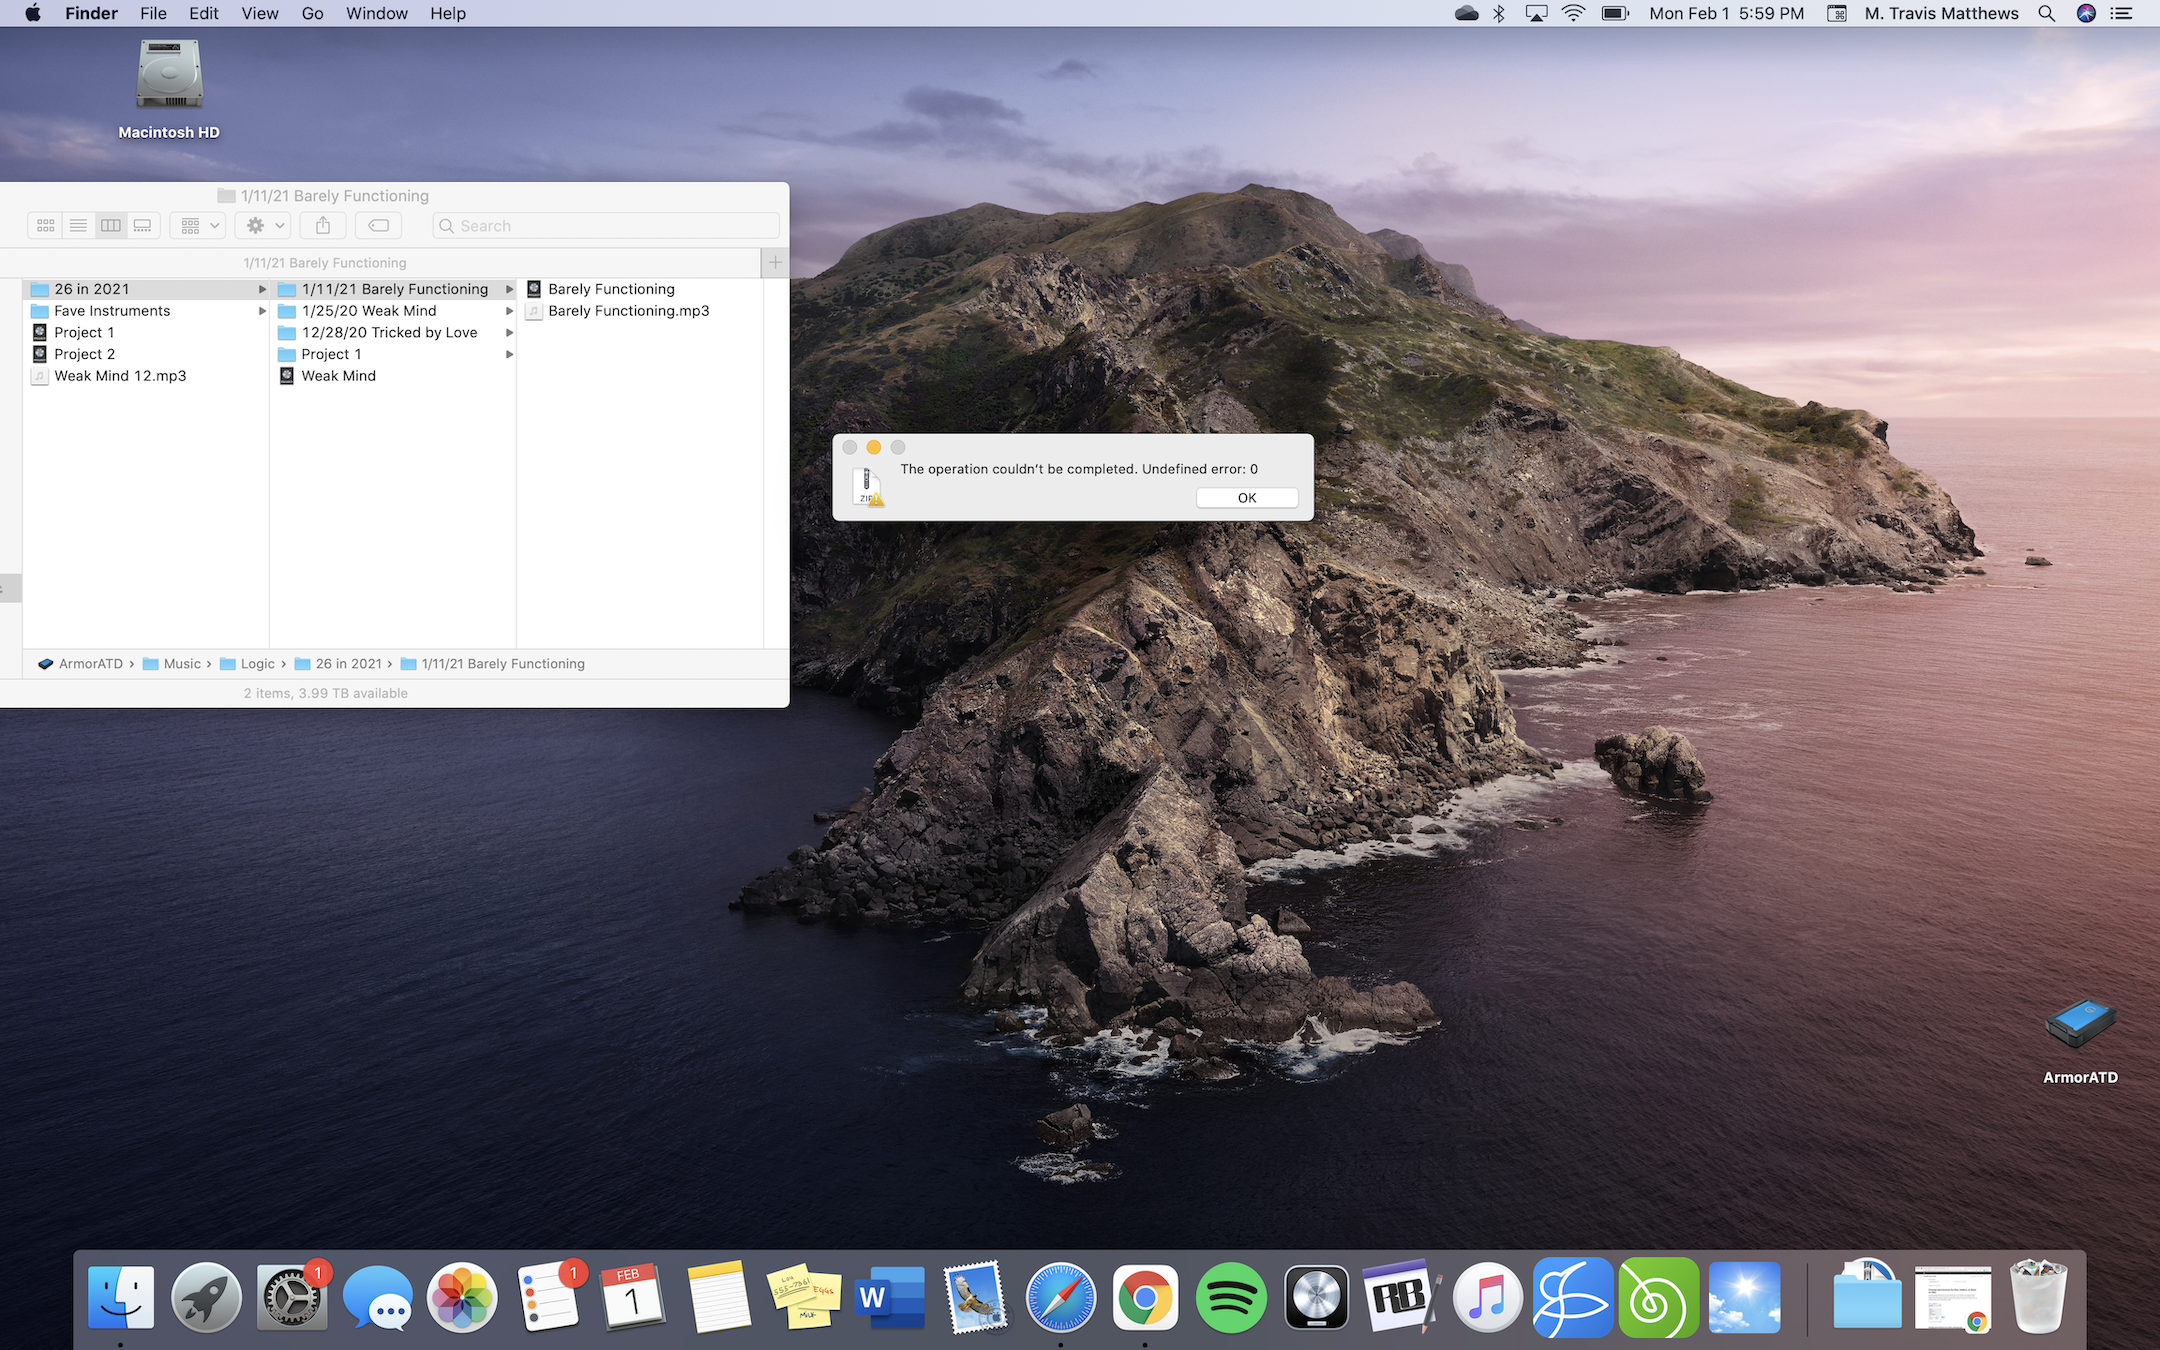Image resolution: width=2160 pixels, height=1350 pixels.
Task: Click OK on the error dialog
Action: point(1246,498)
